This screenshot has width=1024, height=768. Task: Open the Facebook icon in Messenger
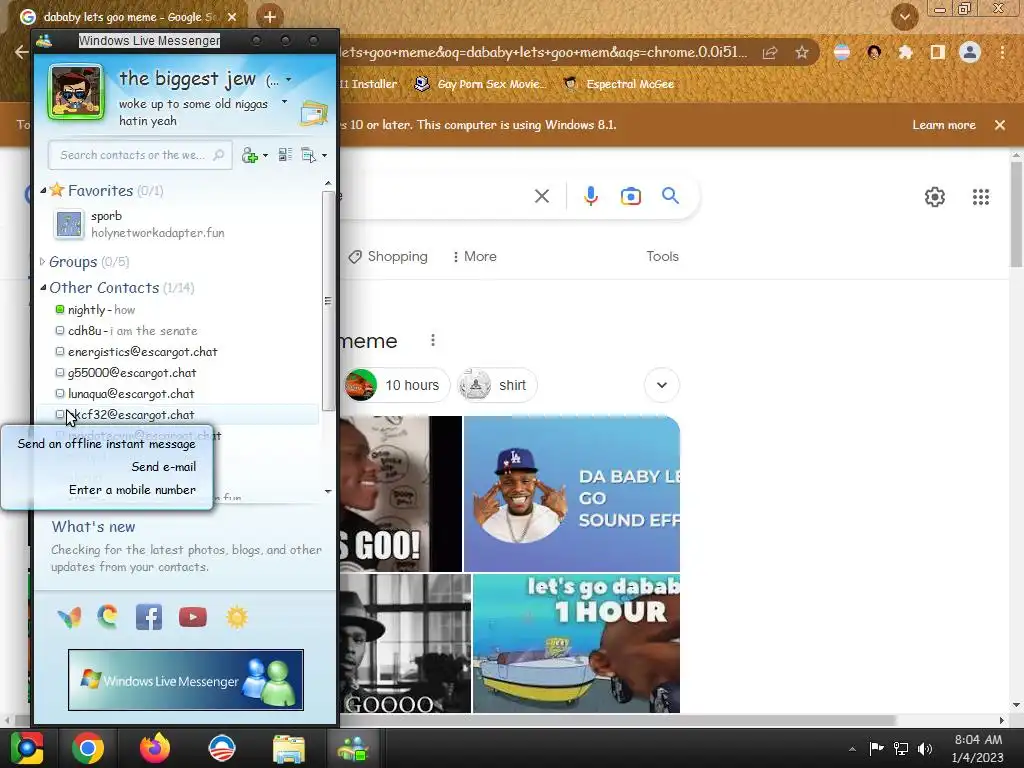149,617
